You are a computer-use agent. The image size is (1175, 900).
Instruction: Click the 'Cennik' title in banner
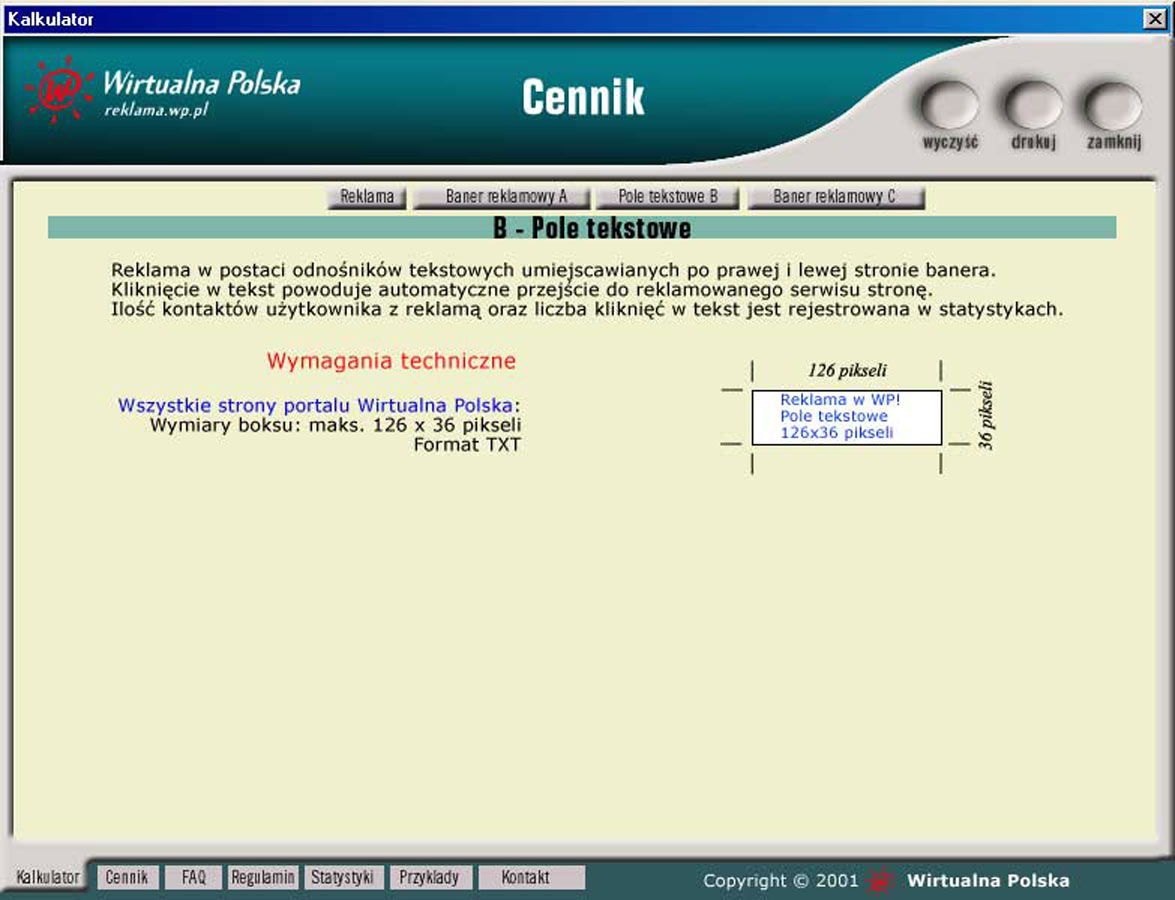coord(583,97)
